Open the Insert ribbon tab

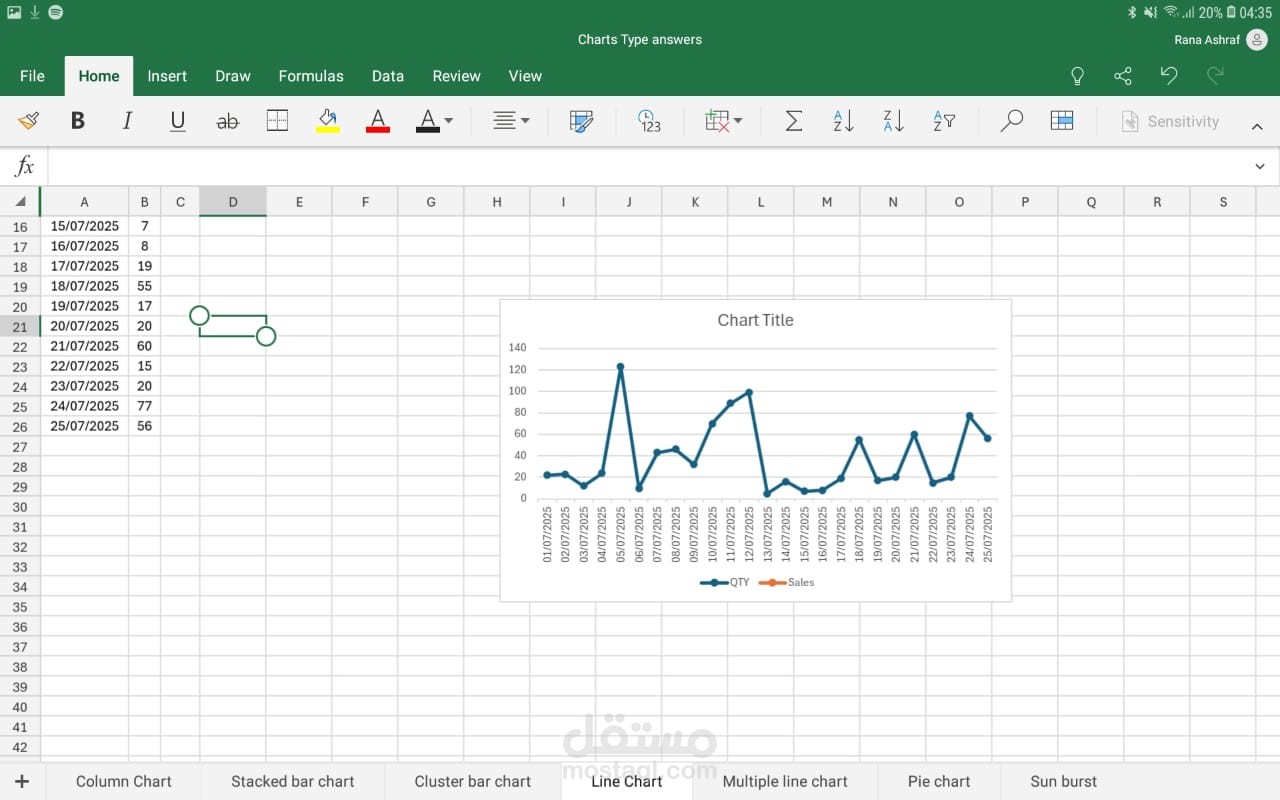tap(167, 76)
